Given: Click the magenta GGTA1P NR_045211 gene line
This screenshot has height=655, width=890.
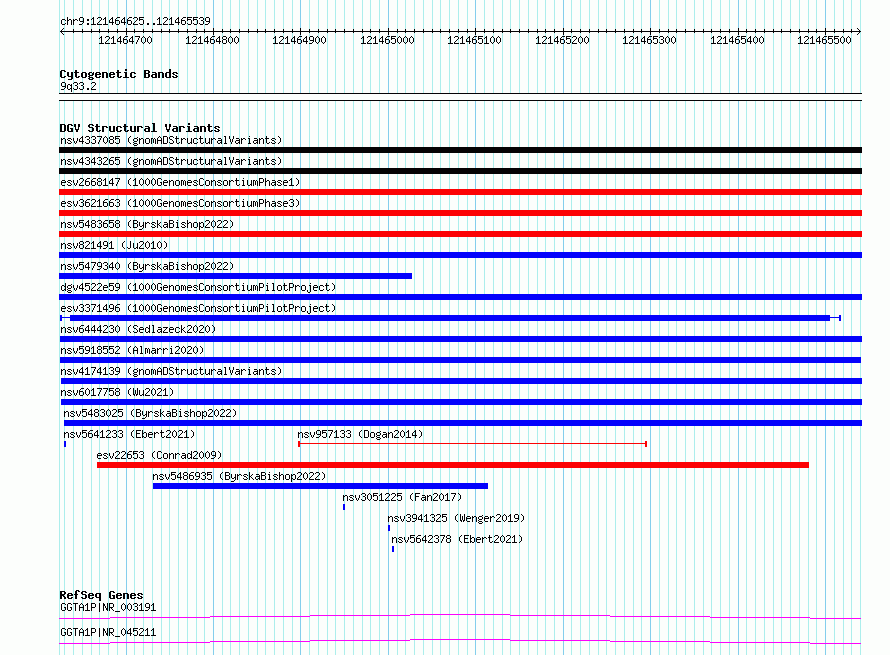Looking at the screenshot, I should tap(460, 641).
